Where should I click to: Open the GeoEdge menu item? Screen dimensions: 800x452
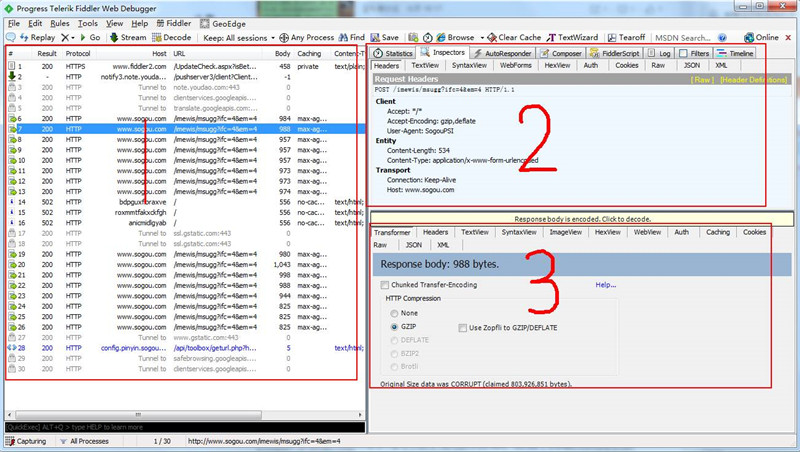pyautogui.click(x=223, y=23)
